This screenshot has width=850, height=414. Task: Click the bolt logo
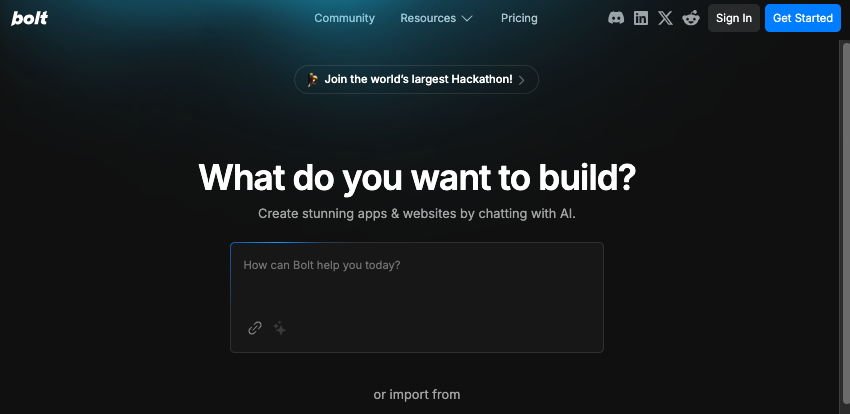[x=29, y=18]
